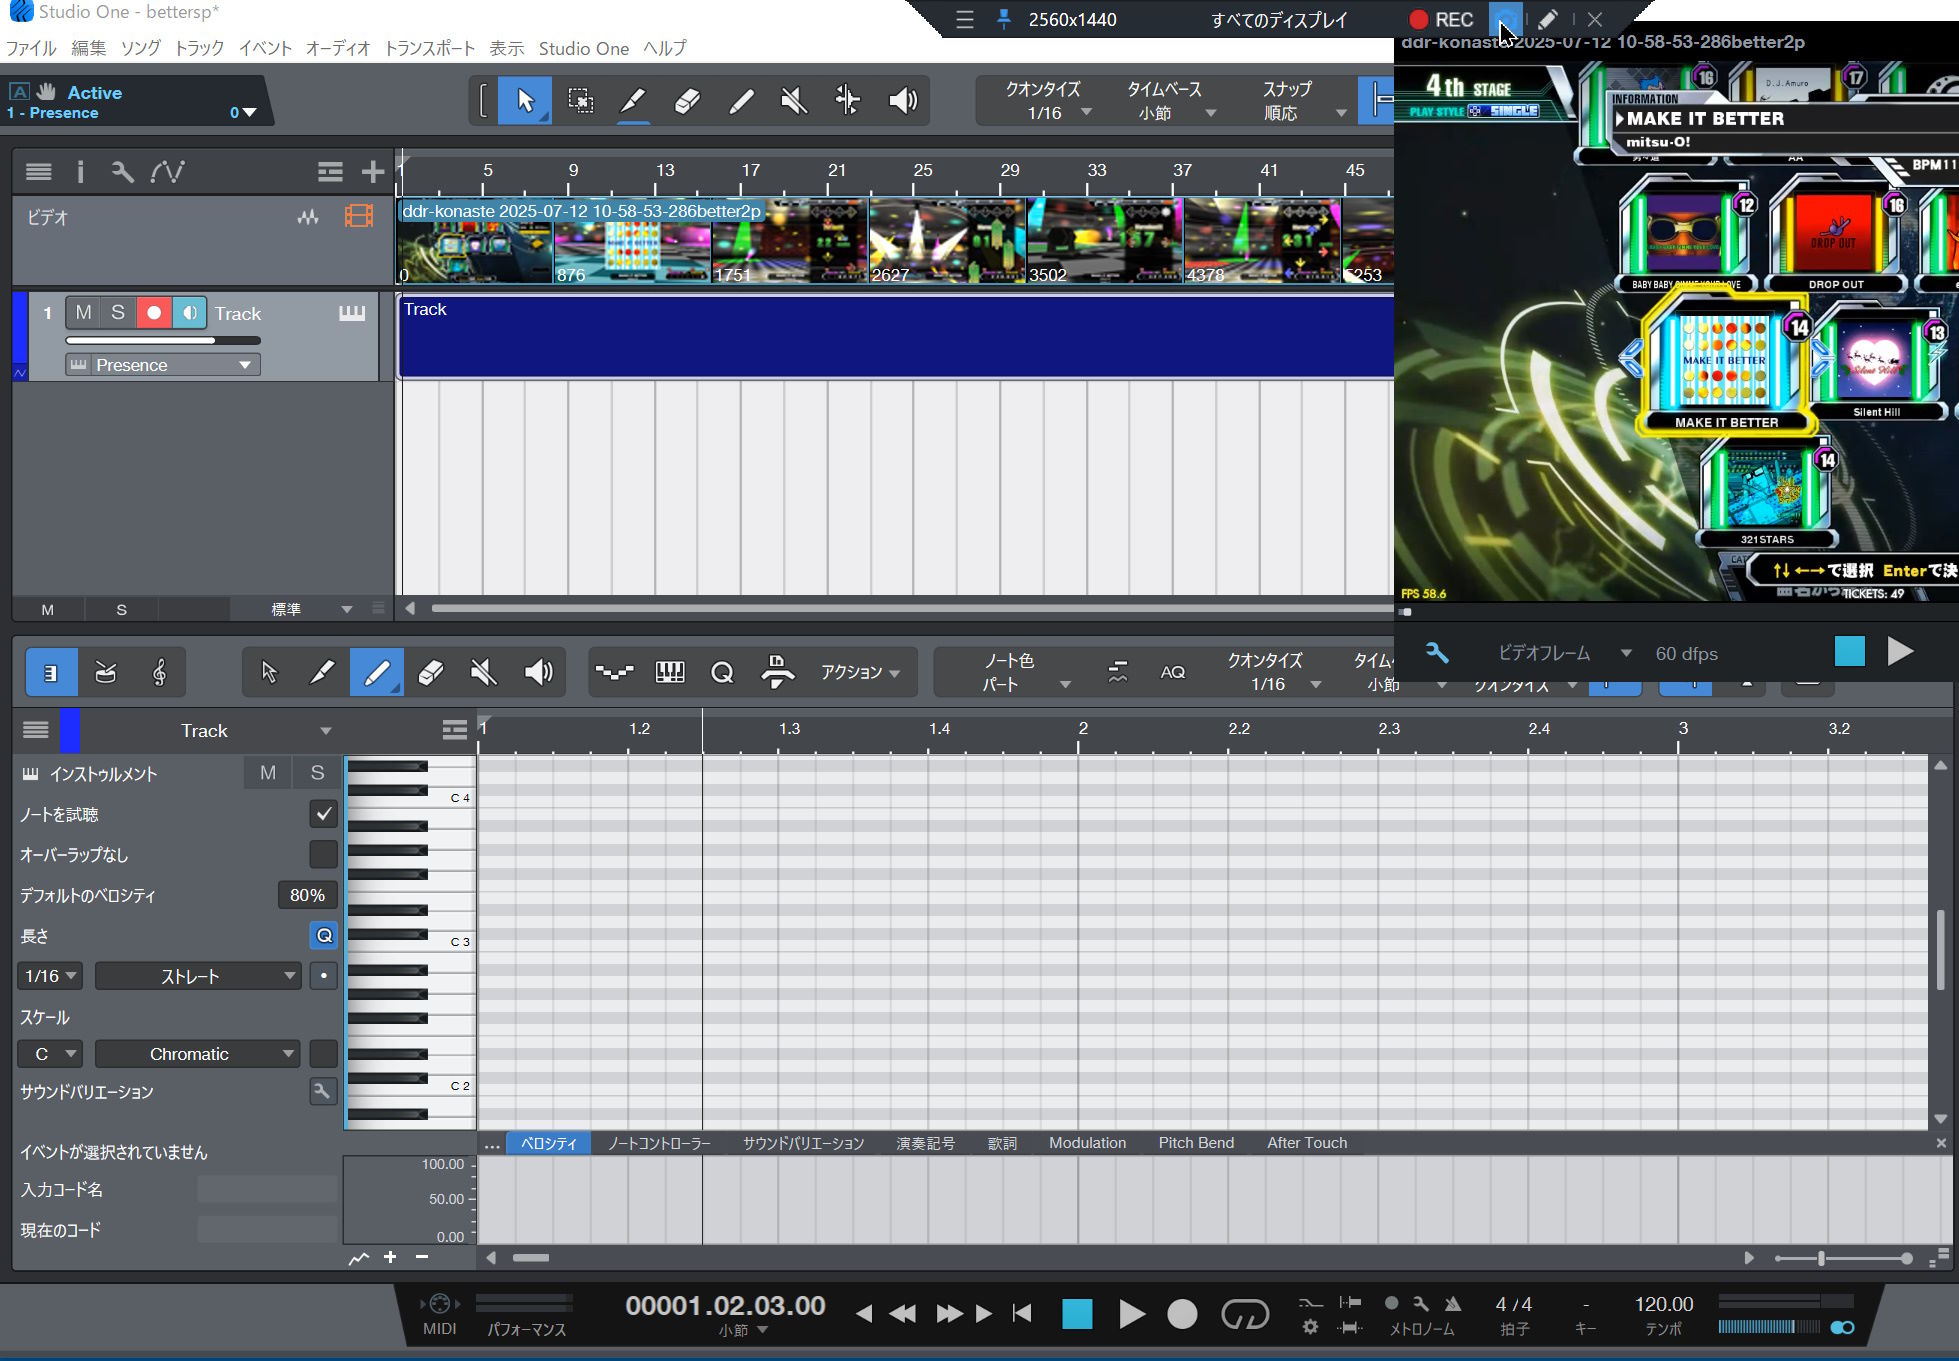Toggle the audition notes checkbox
The width and height of the screenshot is (1959, 1361).
click(x=323, y=814)
